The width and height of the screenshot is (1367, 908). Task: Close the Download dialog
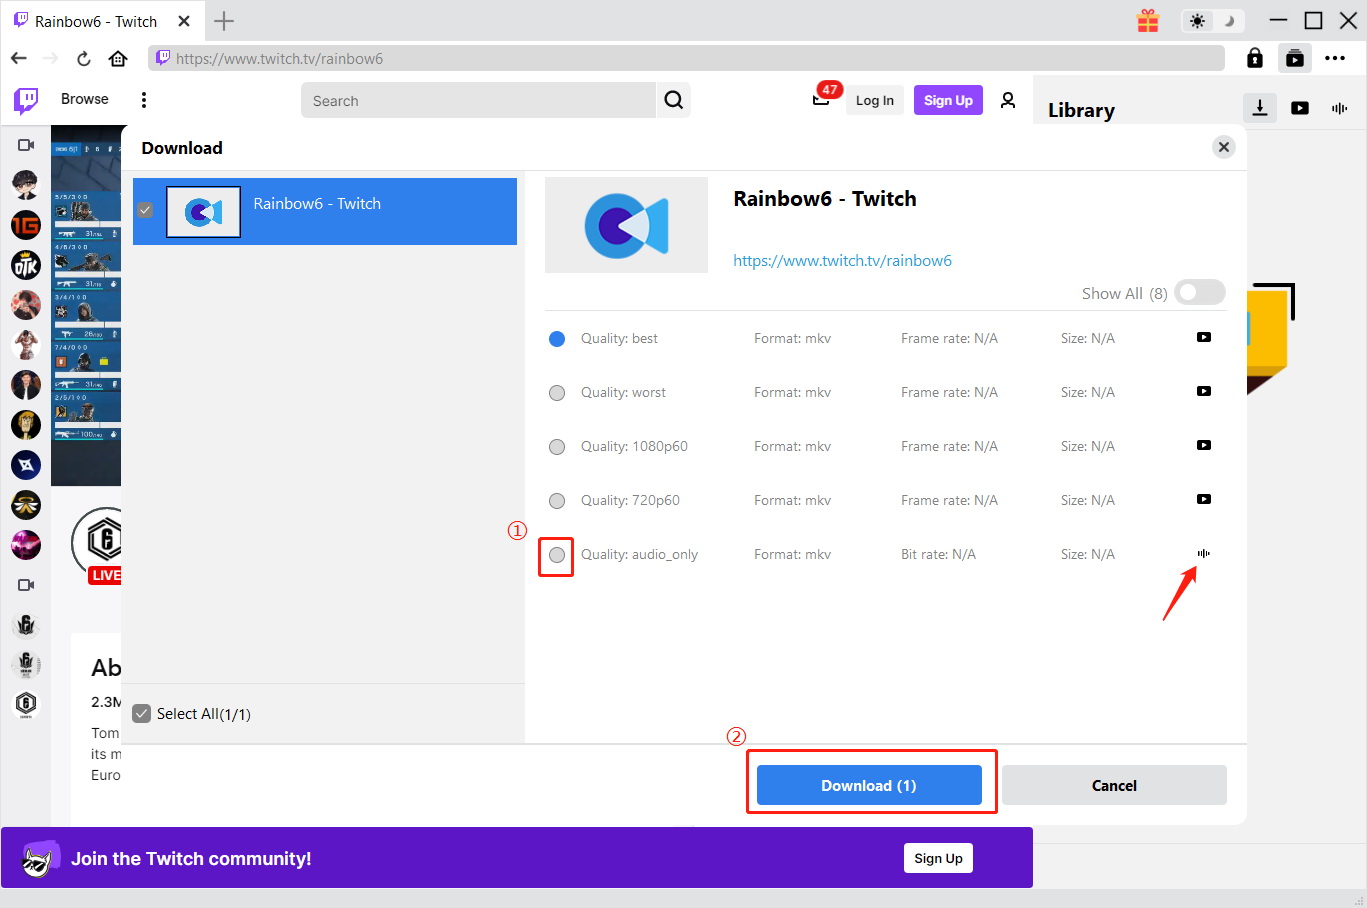point(1224,147)
